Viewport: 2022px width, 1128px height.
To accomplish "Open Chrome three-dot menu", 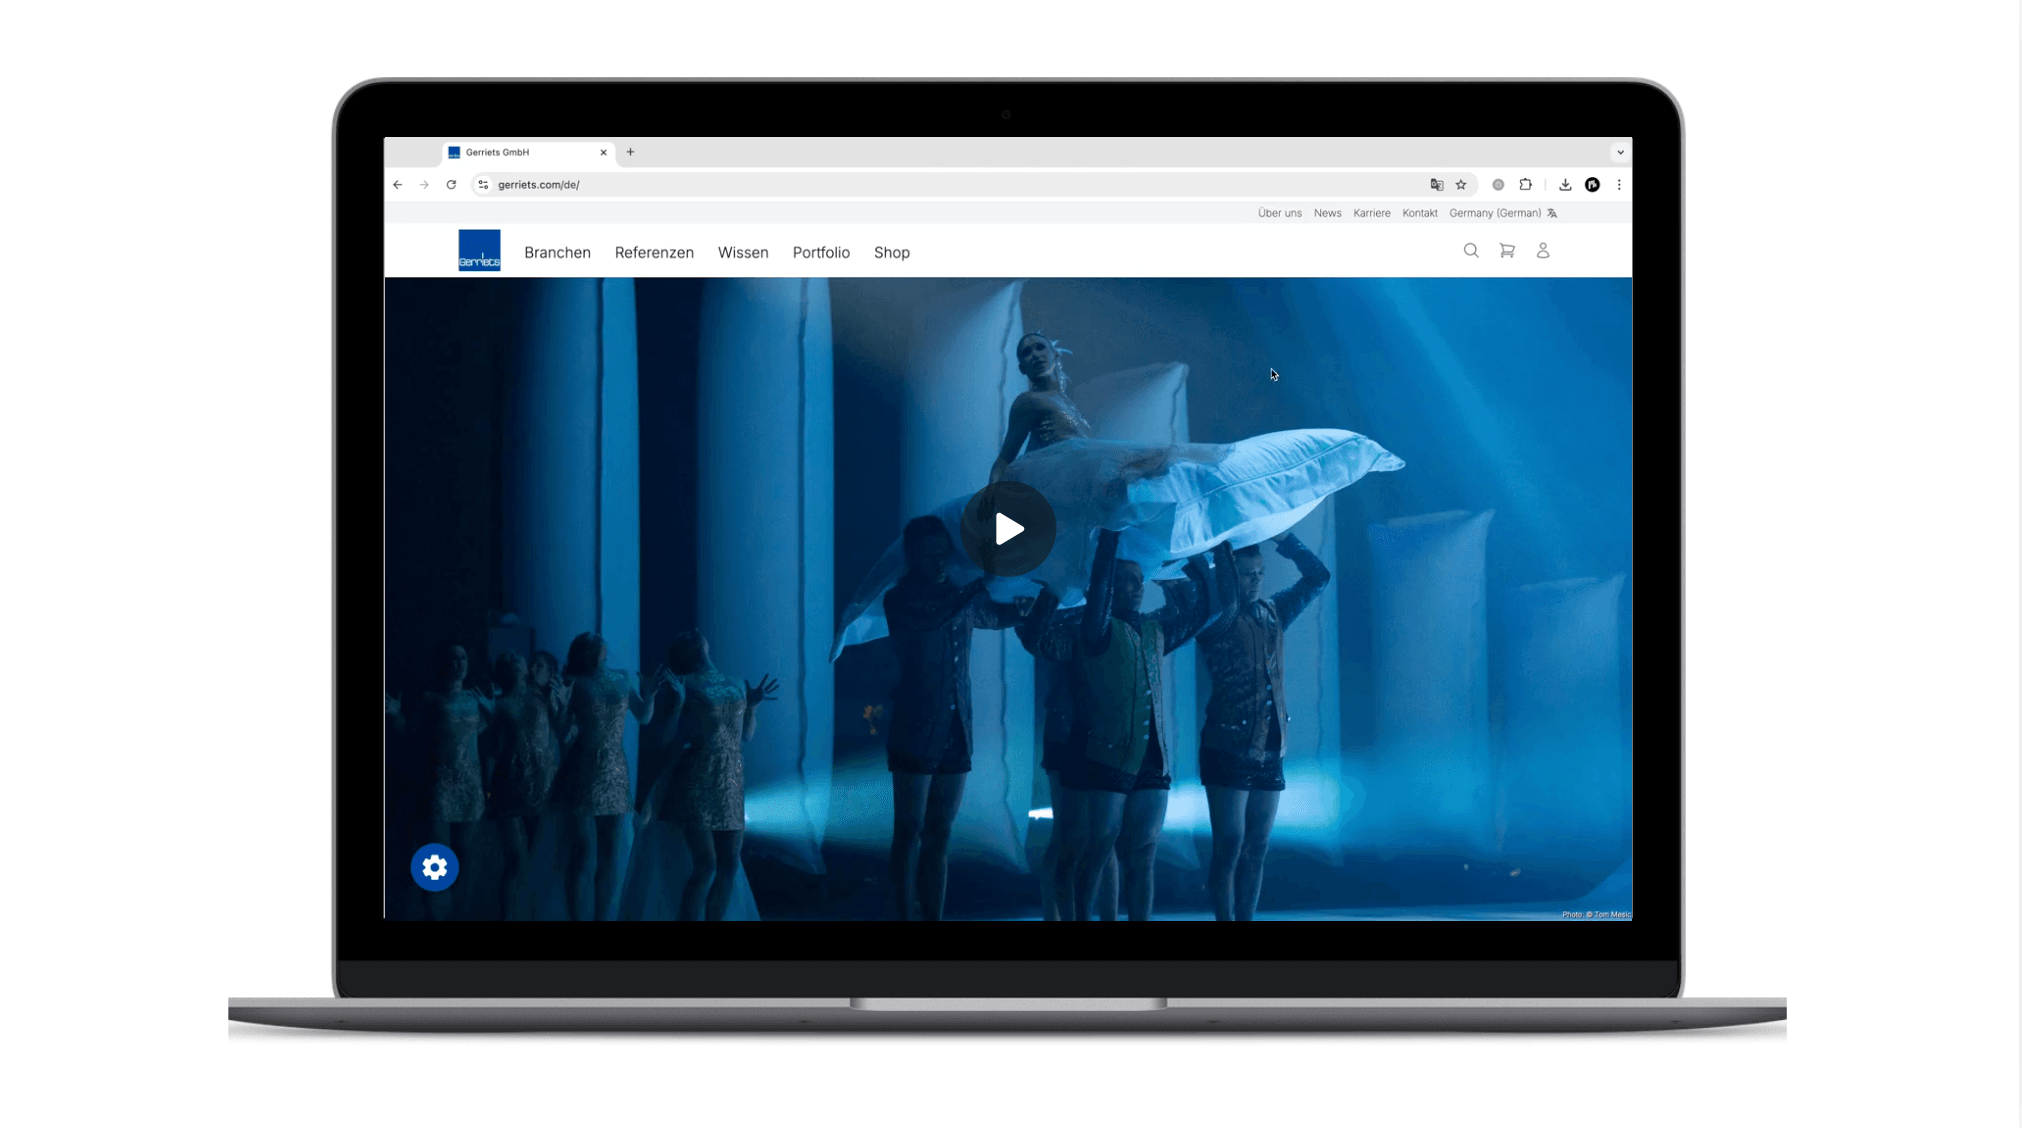I will pos(1619,185).
